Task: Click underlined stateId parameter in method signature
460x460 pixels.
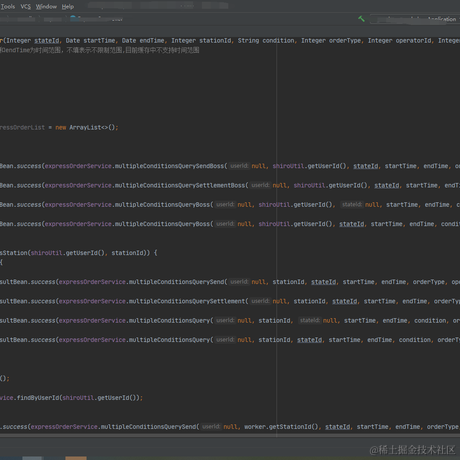Action: pyautogui.click(x=47, y=41)
